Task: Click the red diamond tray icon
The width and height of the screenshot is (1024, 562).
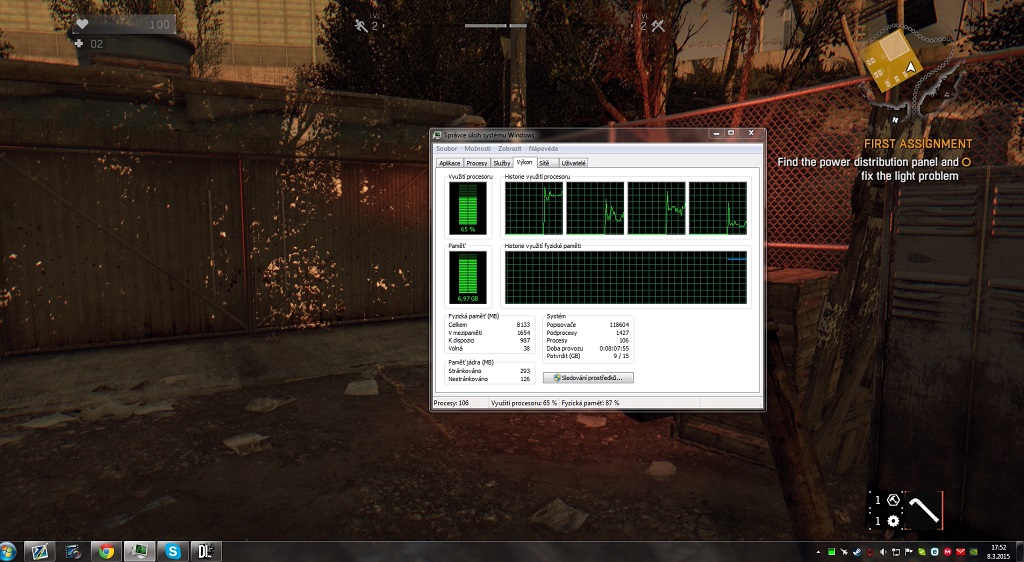Action: tap(871, 552)
